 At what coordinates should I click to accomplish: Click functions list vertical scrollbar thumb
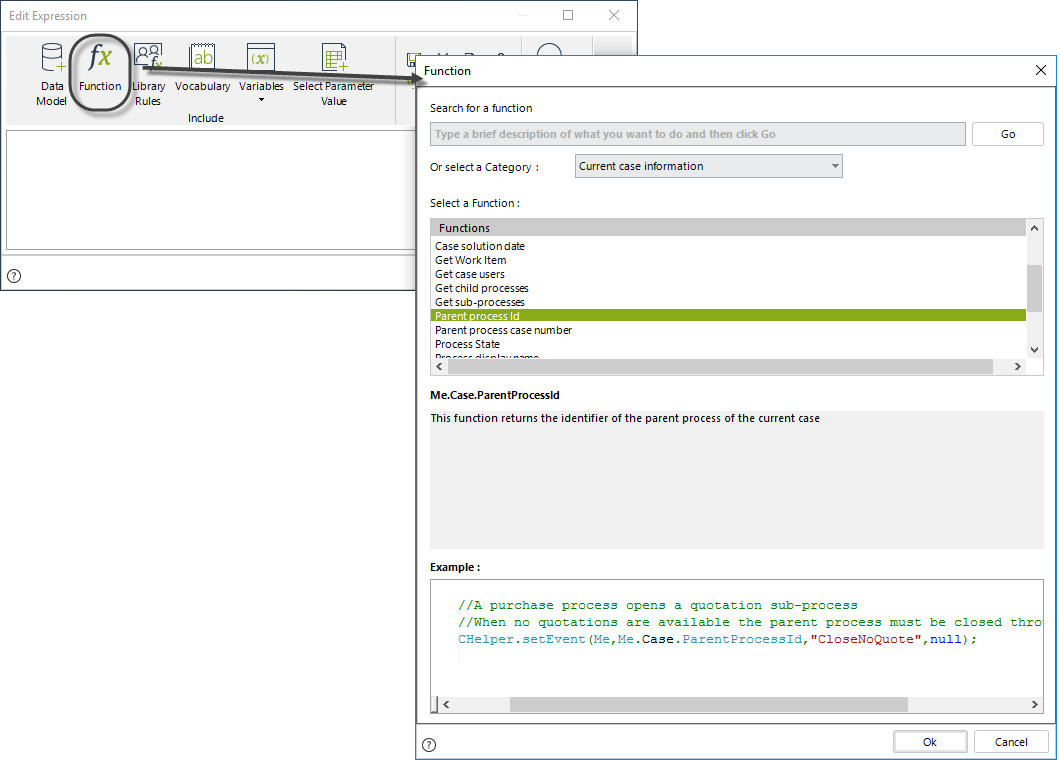(1034, 288)
